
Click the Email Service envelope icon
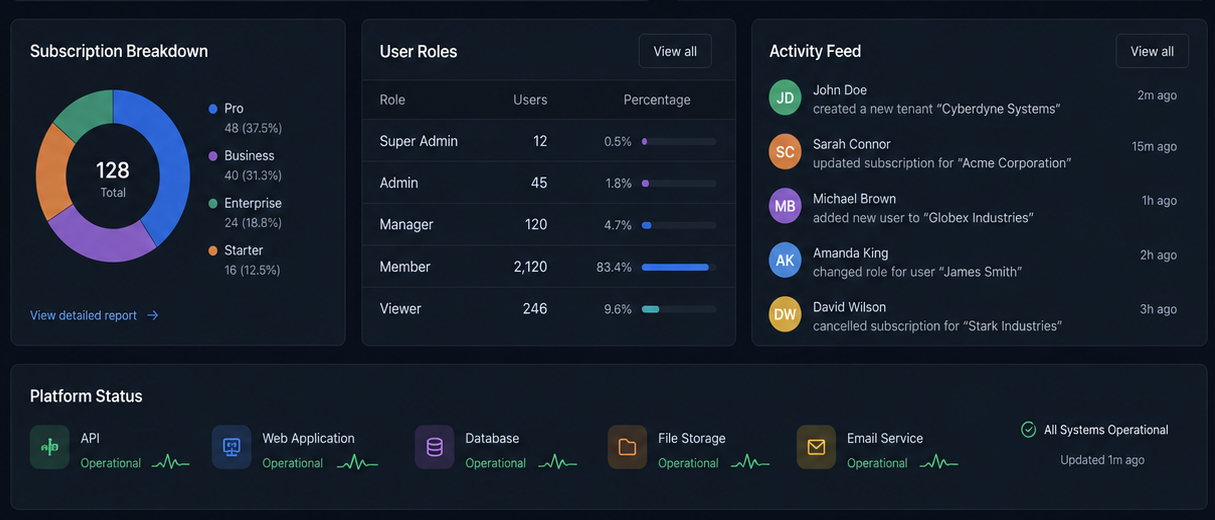(x=816, y=447)
